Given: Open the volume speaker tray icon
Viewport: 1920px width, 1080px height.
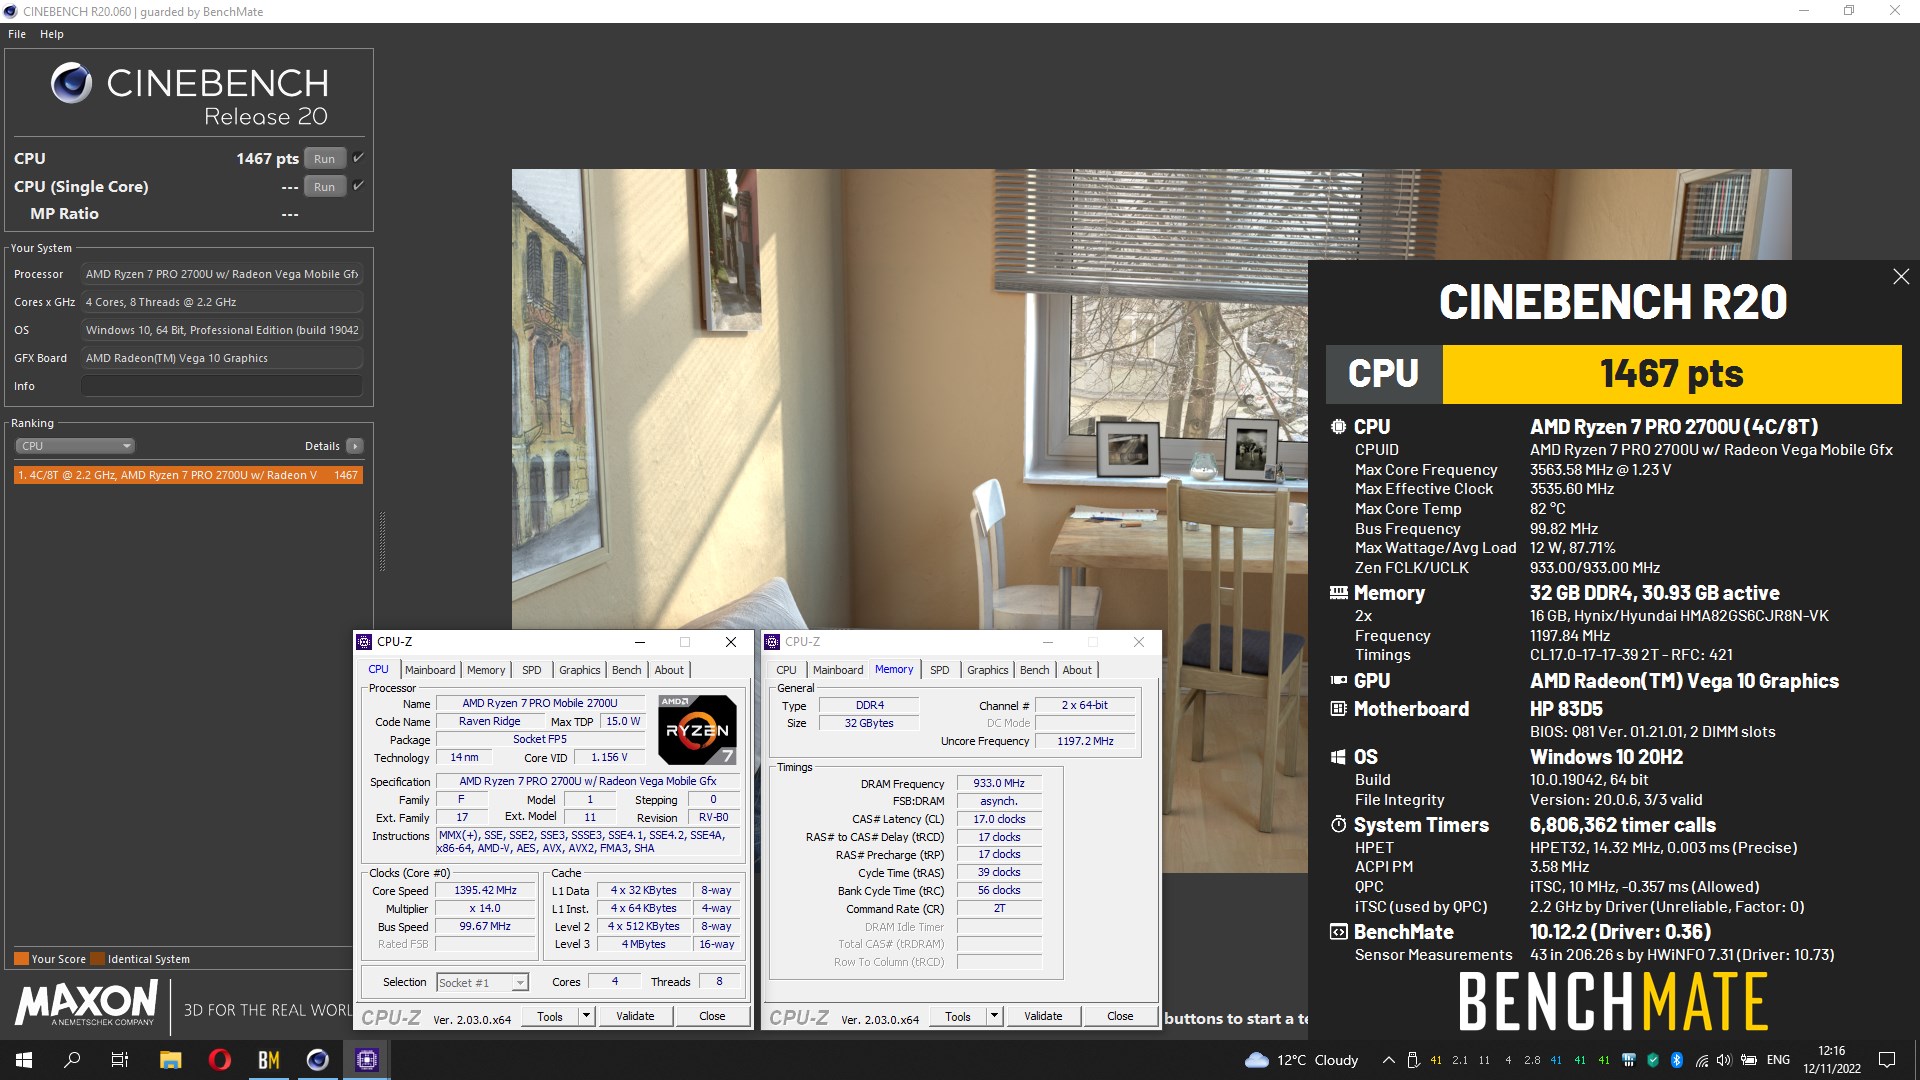Looking at the screenshot, I should 1724,1060.
